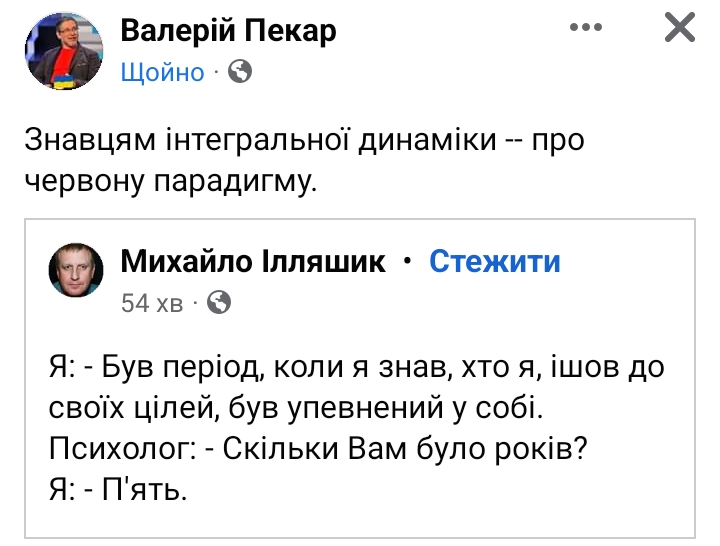Click the globe icon beside "Щойно"
The width and height of the screenshot is (720, 546).
coord(241,72)
